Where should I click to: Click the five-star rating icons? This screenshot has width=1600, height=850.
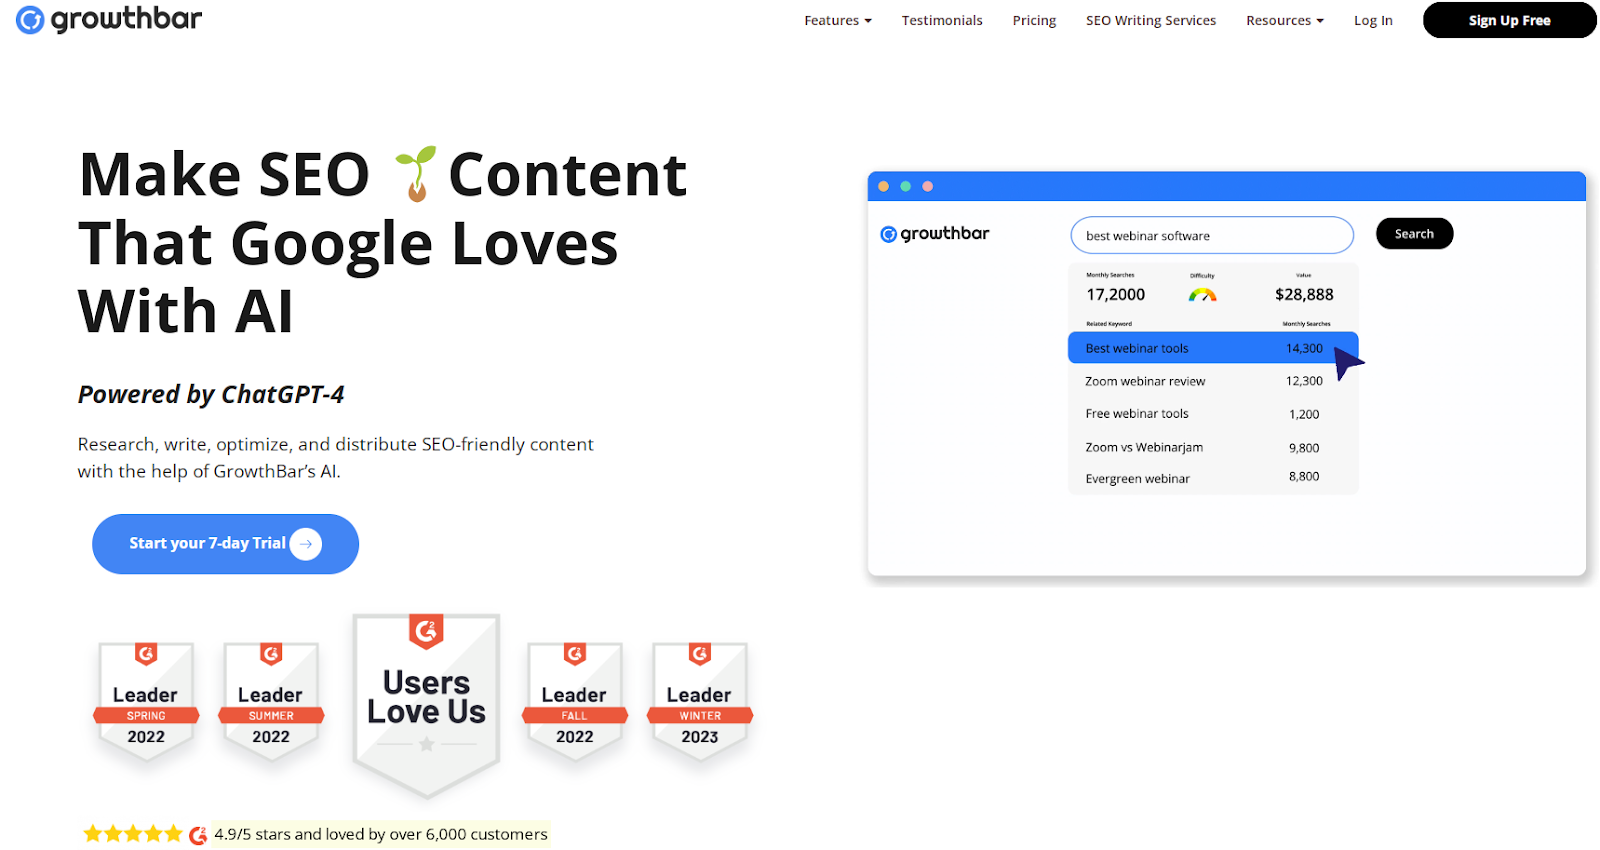pos(133,834)
